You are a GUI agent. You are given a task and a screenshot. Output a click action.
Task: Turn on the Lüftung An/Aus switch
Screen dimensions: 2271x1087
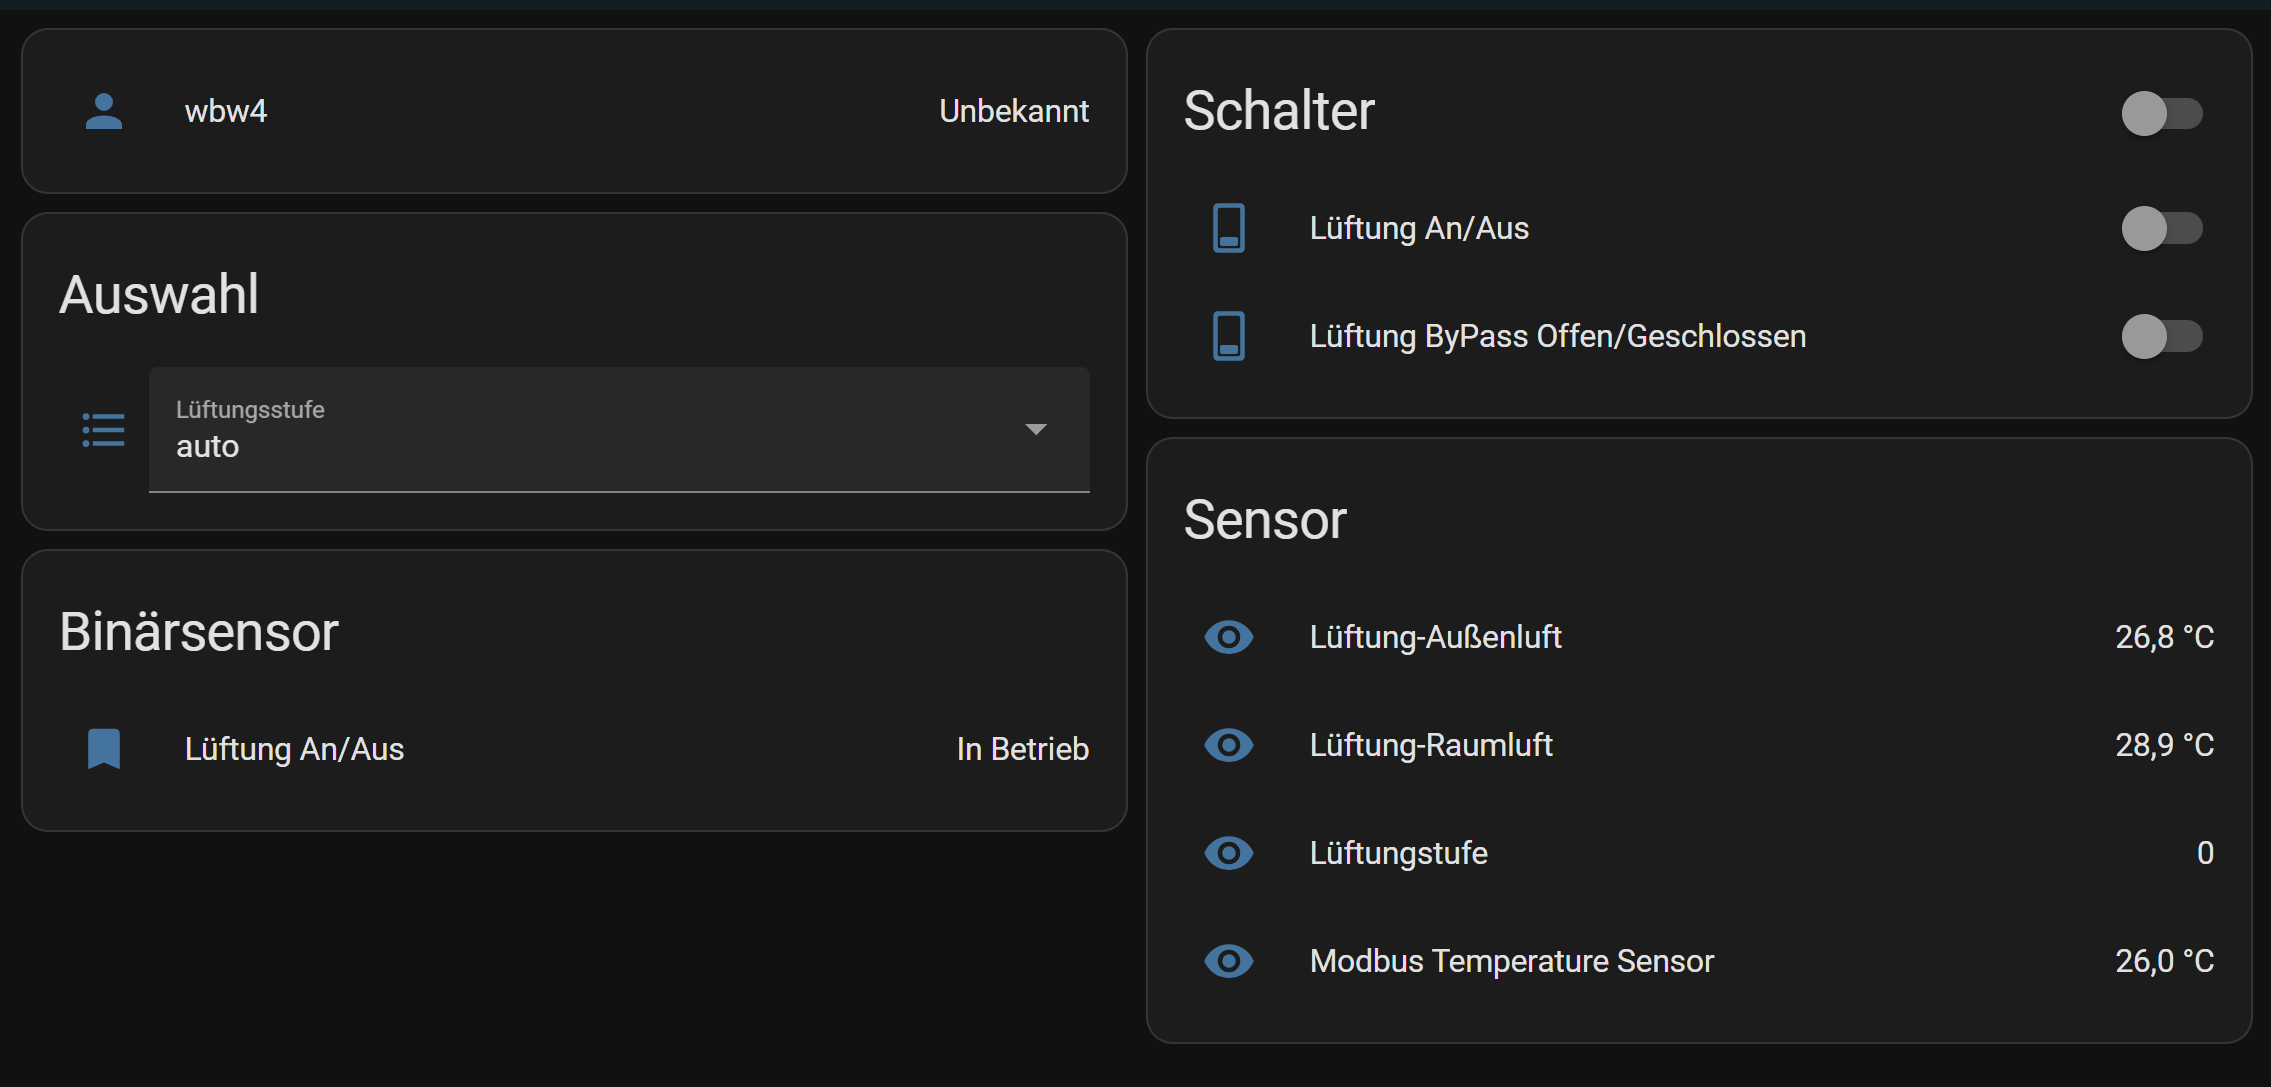[2162, 228]
